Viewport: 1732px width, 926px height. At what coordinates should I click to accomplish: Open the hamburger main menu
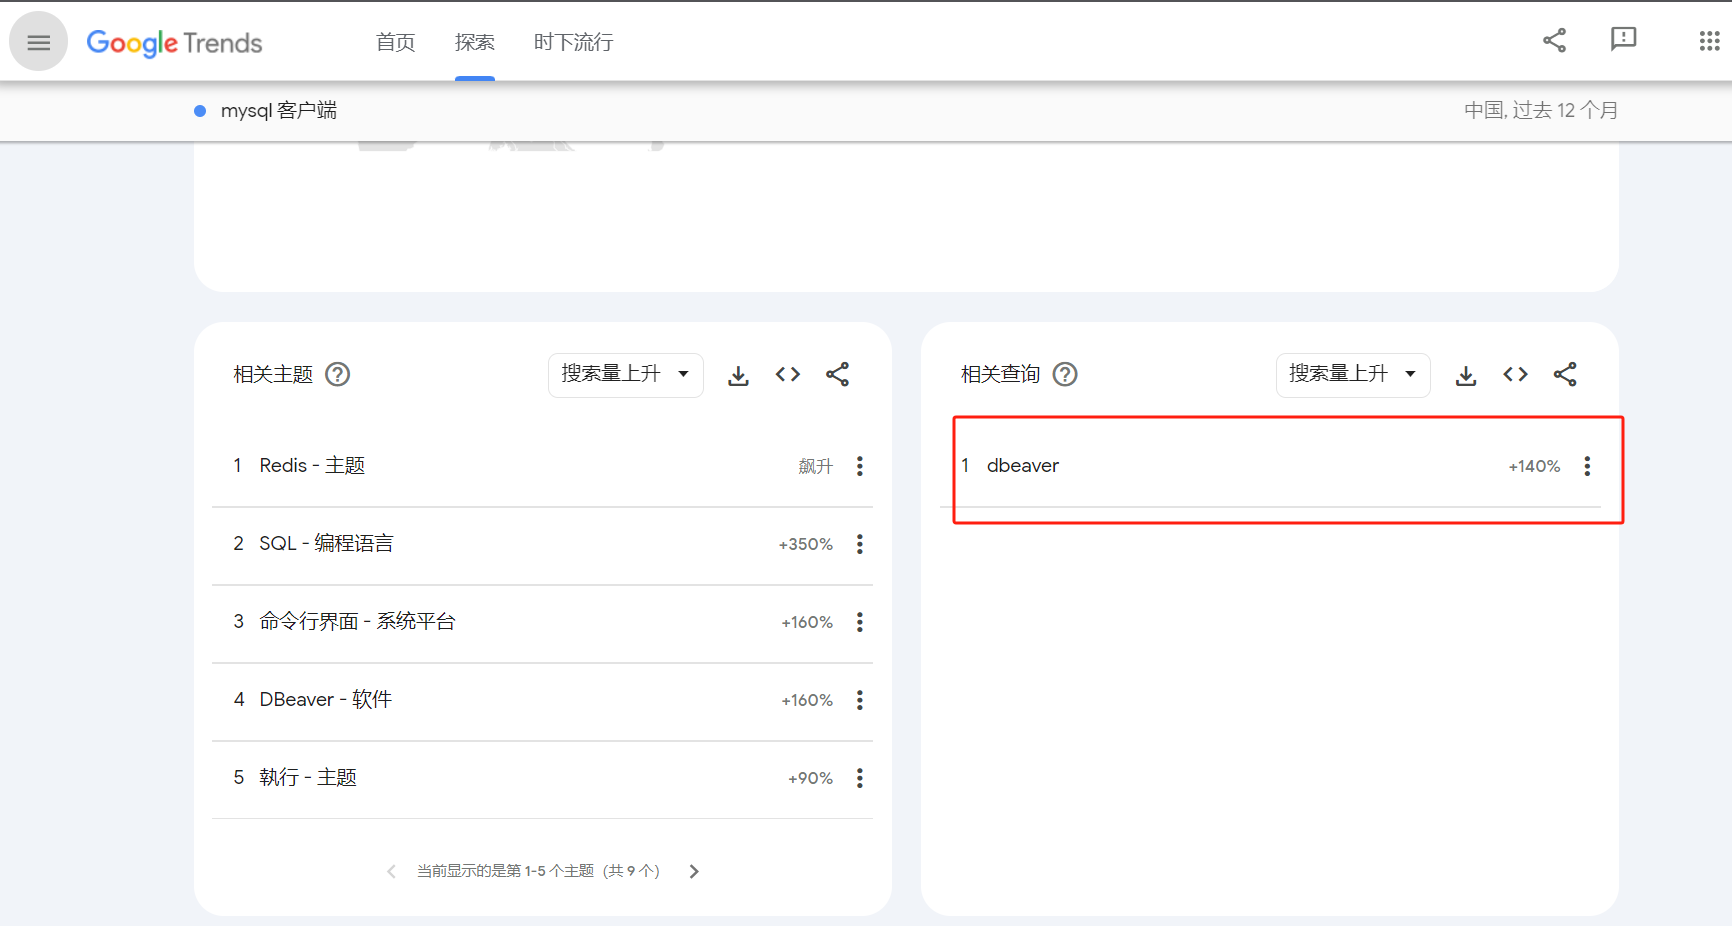click(38, 42)
